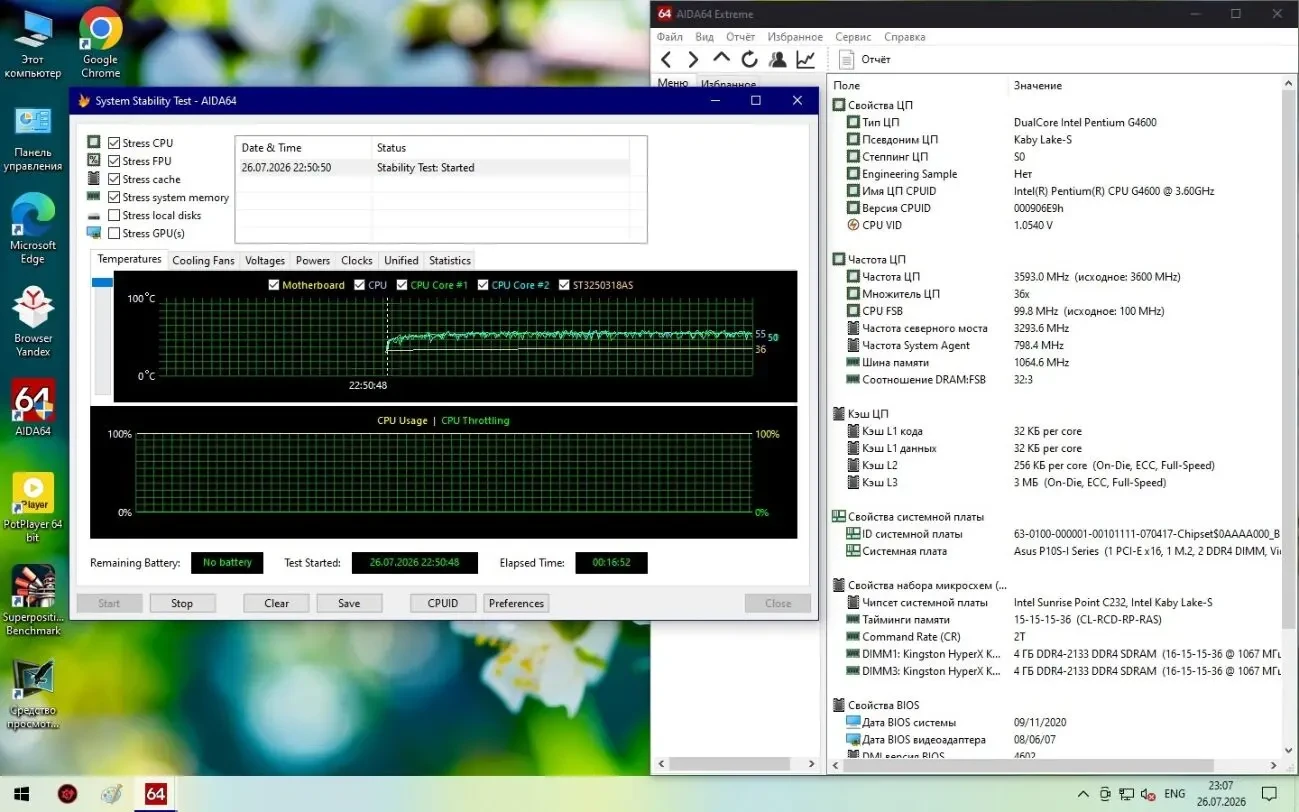This screenshot has height=812, width=1299.
Task: Click the Up arrow in AIDA64 toolbar
Action: pos(721,59)
